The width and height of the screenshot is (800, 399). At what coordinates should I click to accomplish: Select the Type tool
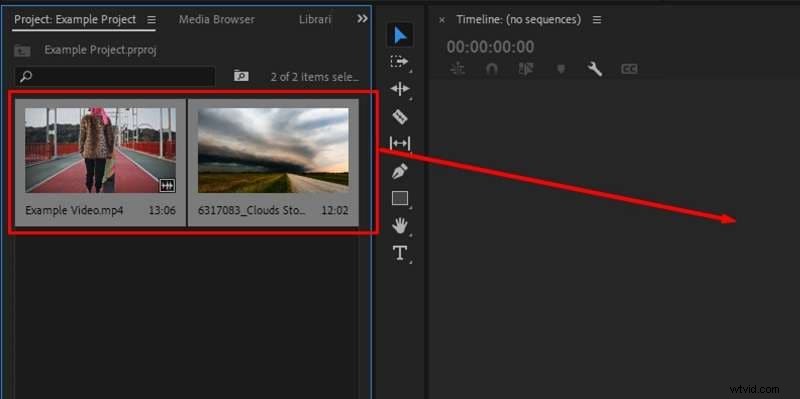(x=399, y=253)
